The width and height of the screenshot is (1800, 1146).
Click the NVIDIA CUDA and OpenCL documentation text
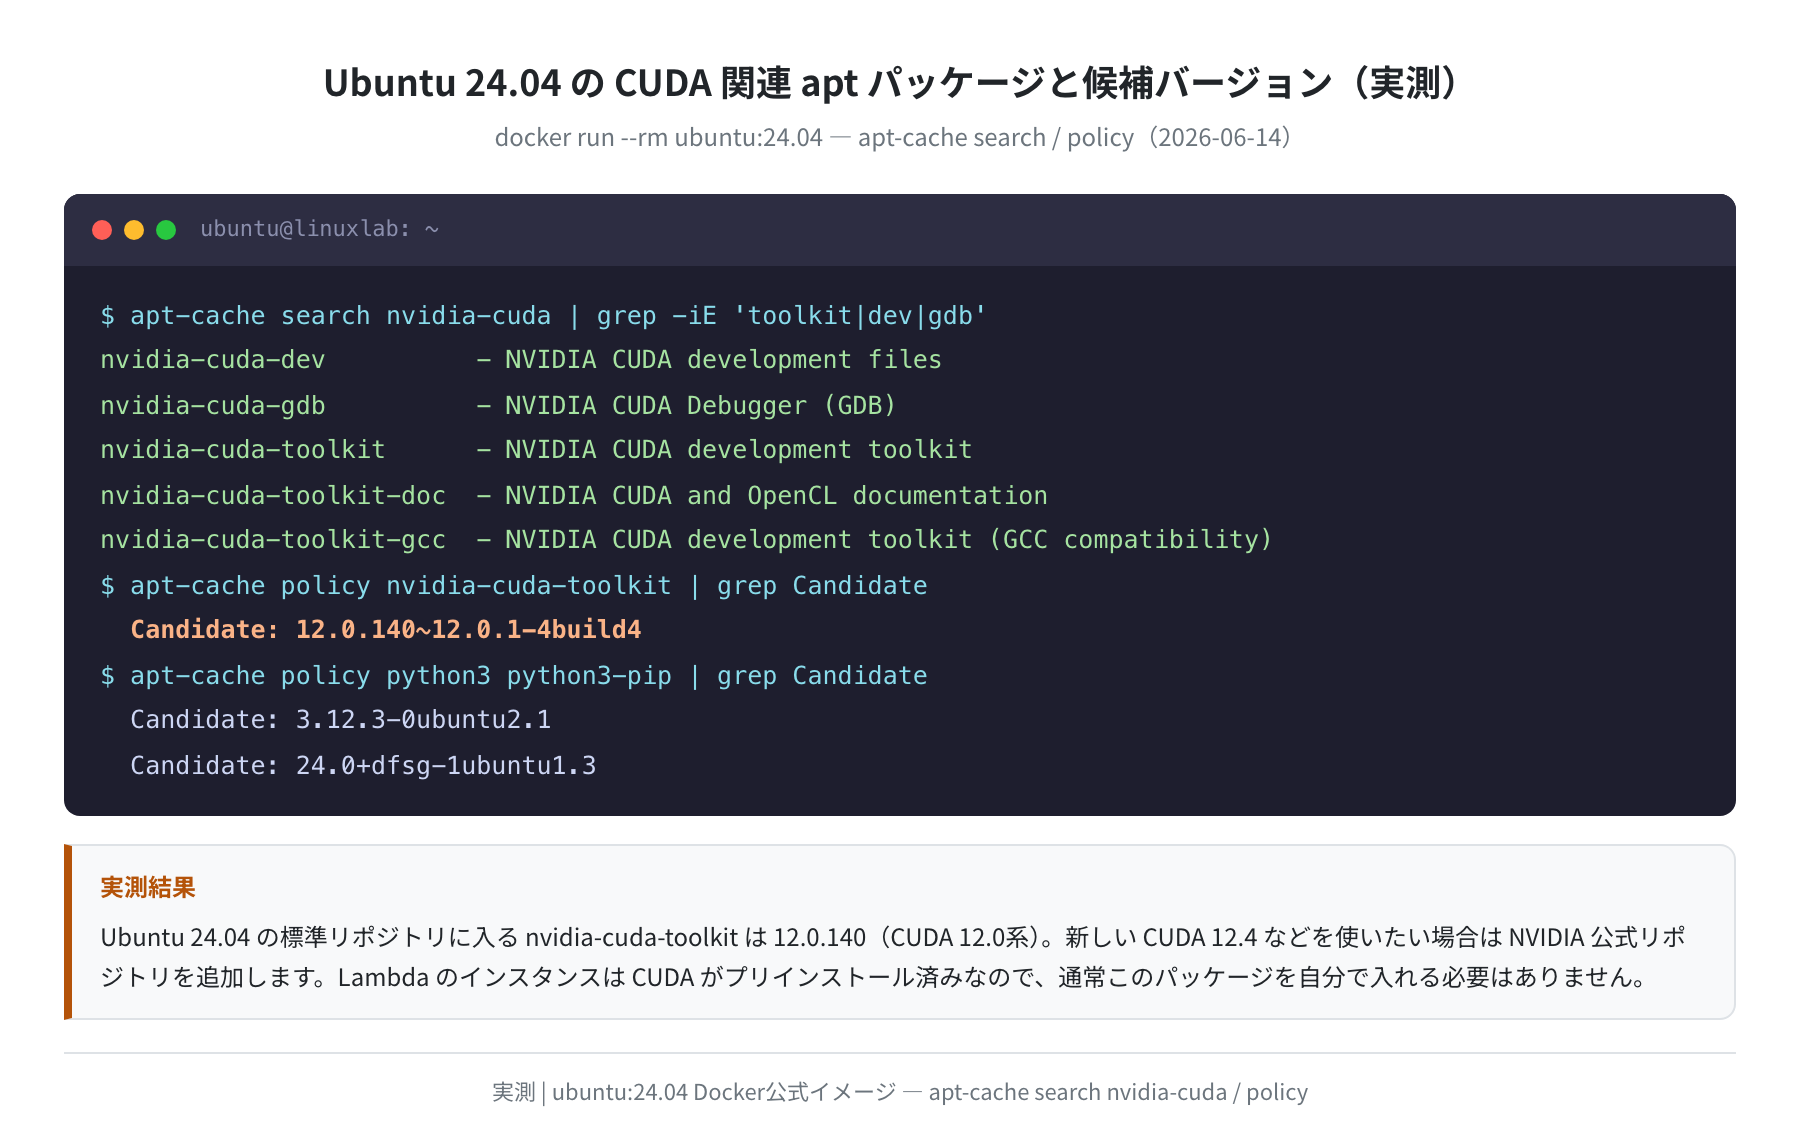point(776,495)
